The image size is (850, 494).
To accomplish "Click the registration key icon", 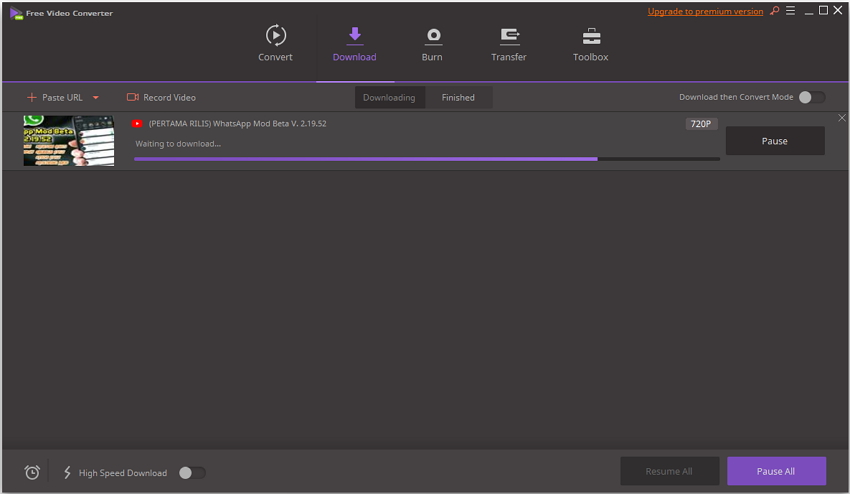I will 775,10.
